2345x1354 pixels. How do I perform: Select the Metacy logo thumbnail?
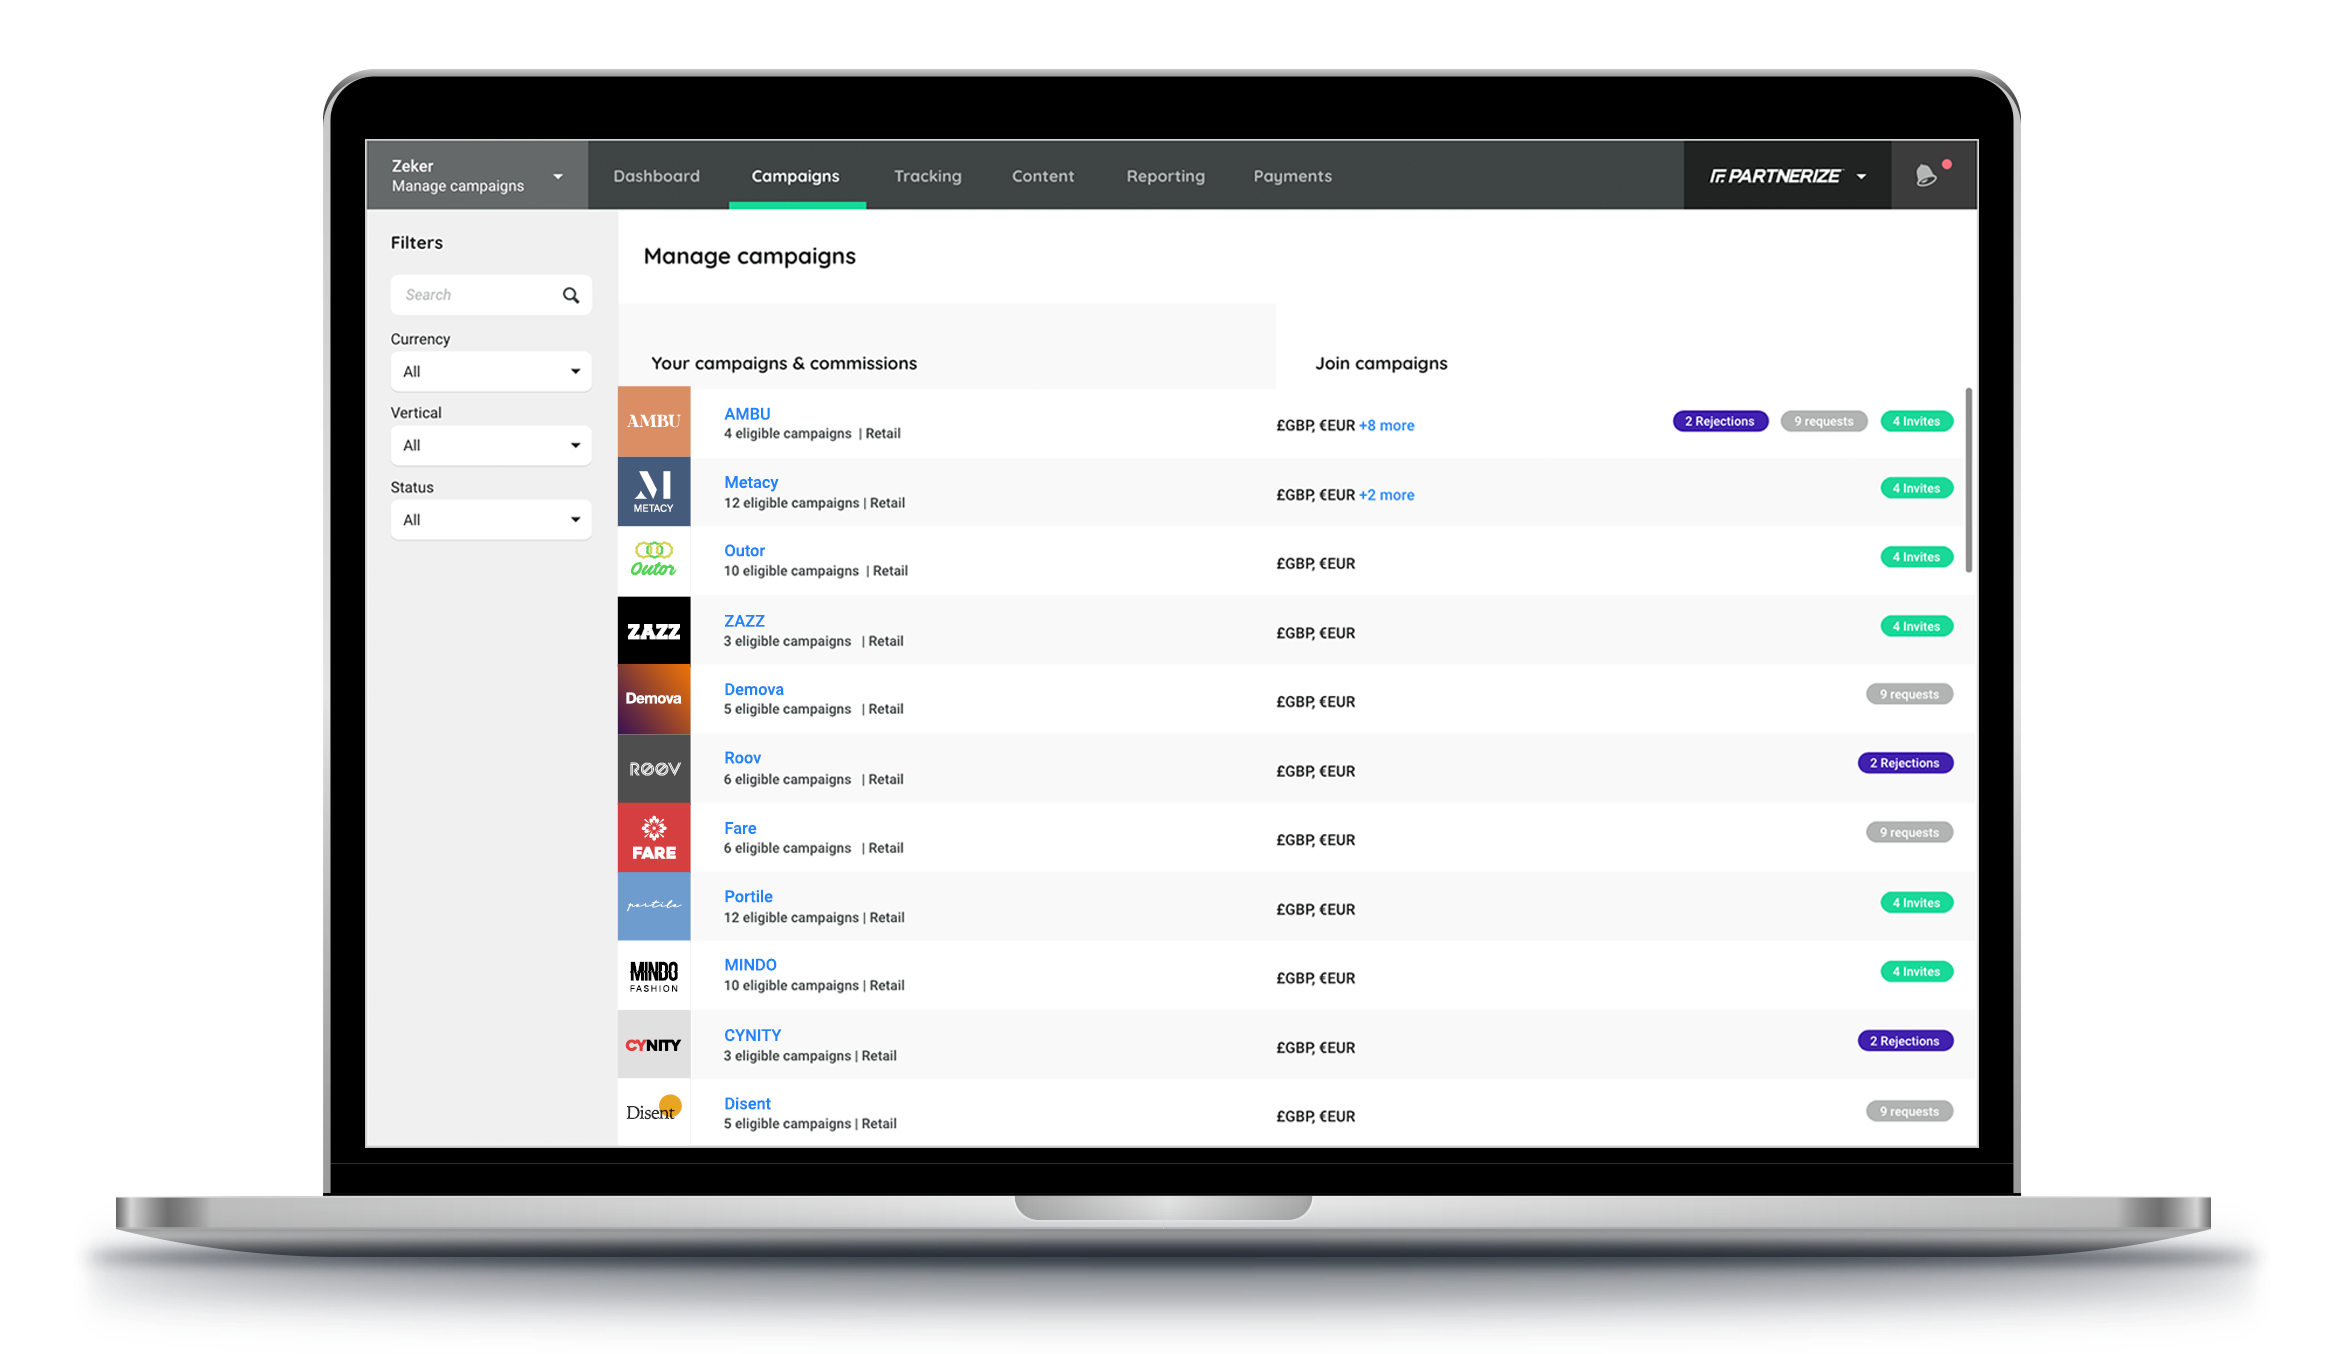(x=653, y=491)
